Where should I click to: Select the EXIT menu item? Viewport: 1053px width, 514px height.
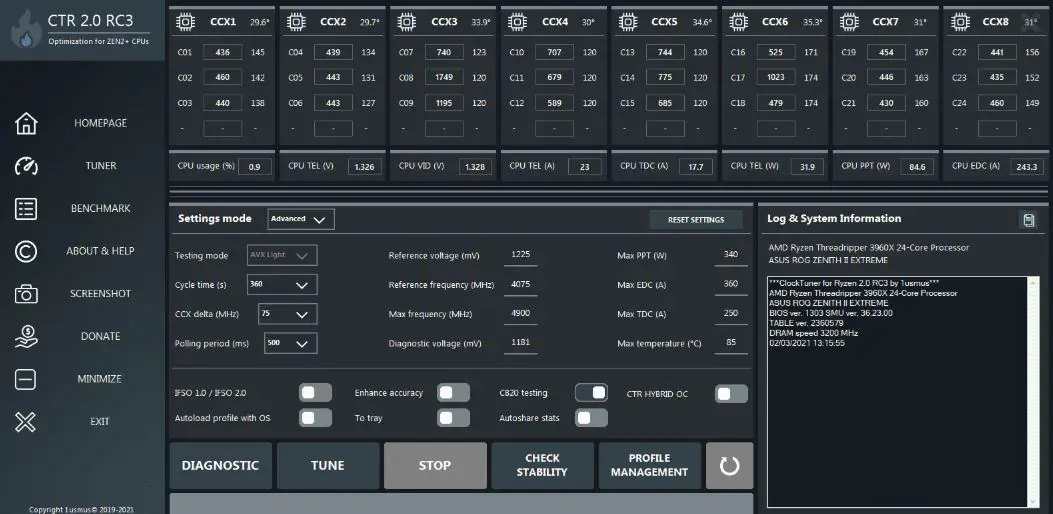[100, 422]
